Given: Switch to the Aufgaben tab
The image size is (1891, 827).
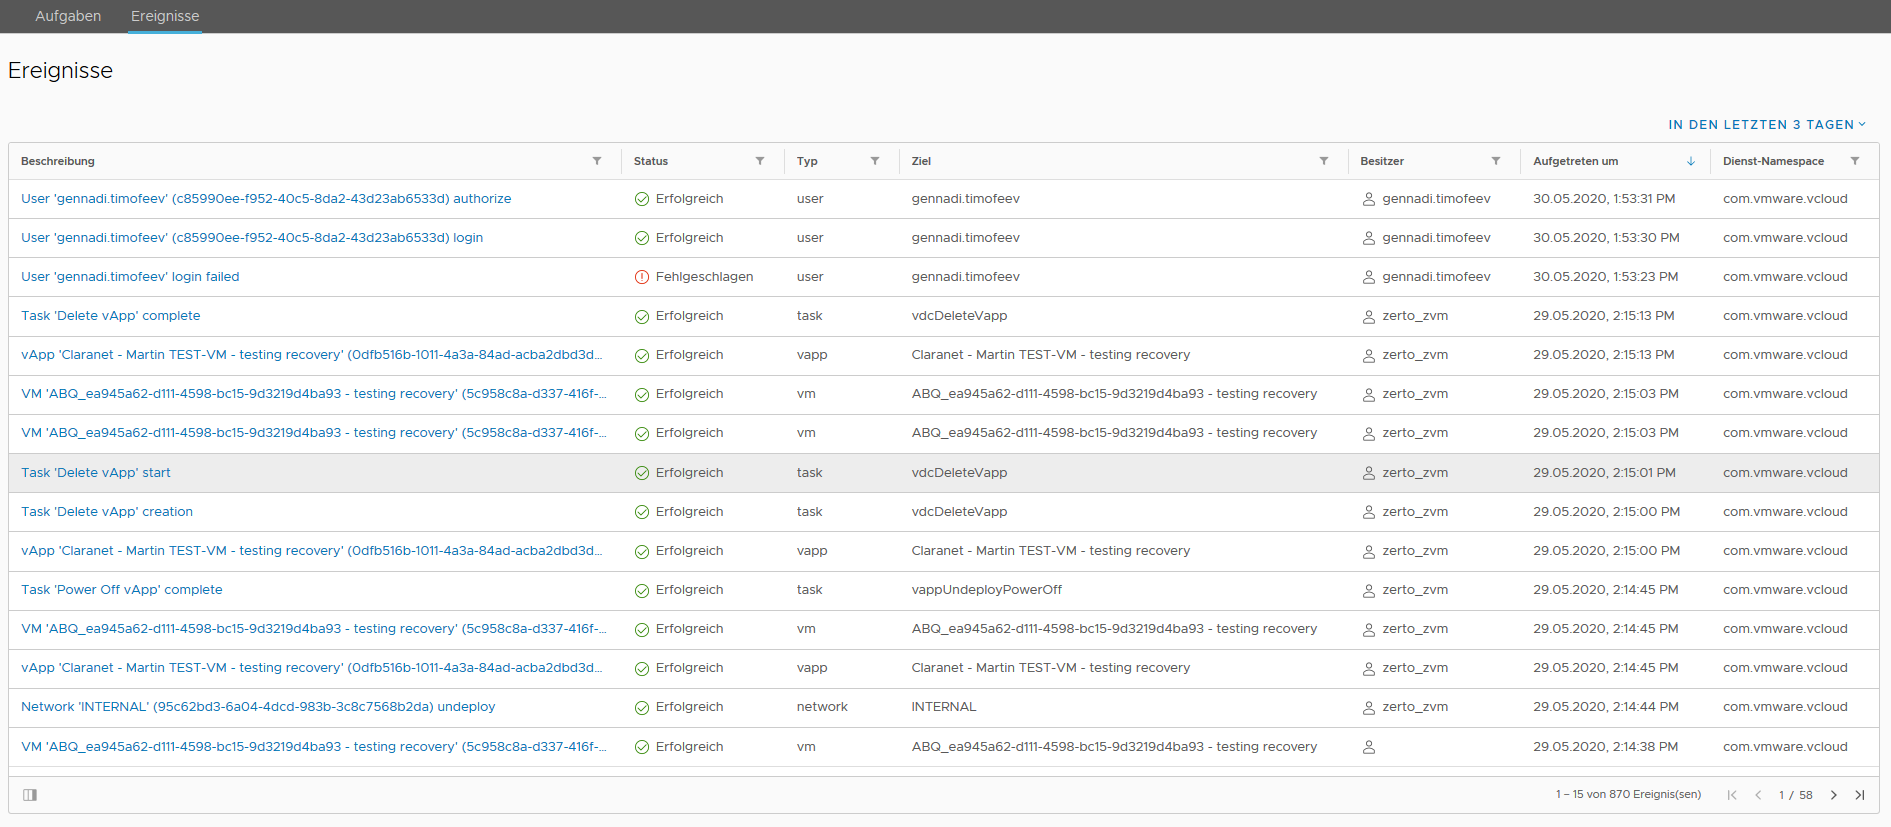Looking at the screenshot, I should 68,16.
